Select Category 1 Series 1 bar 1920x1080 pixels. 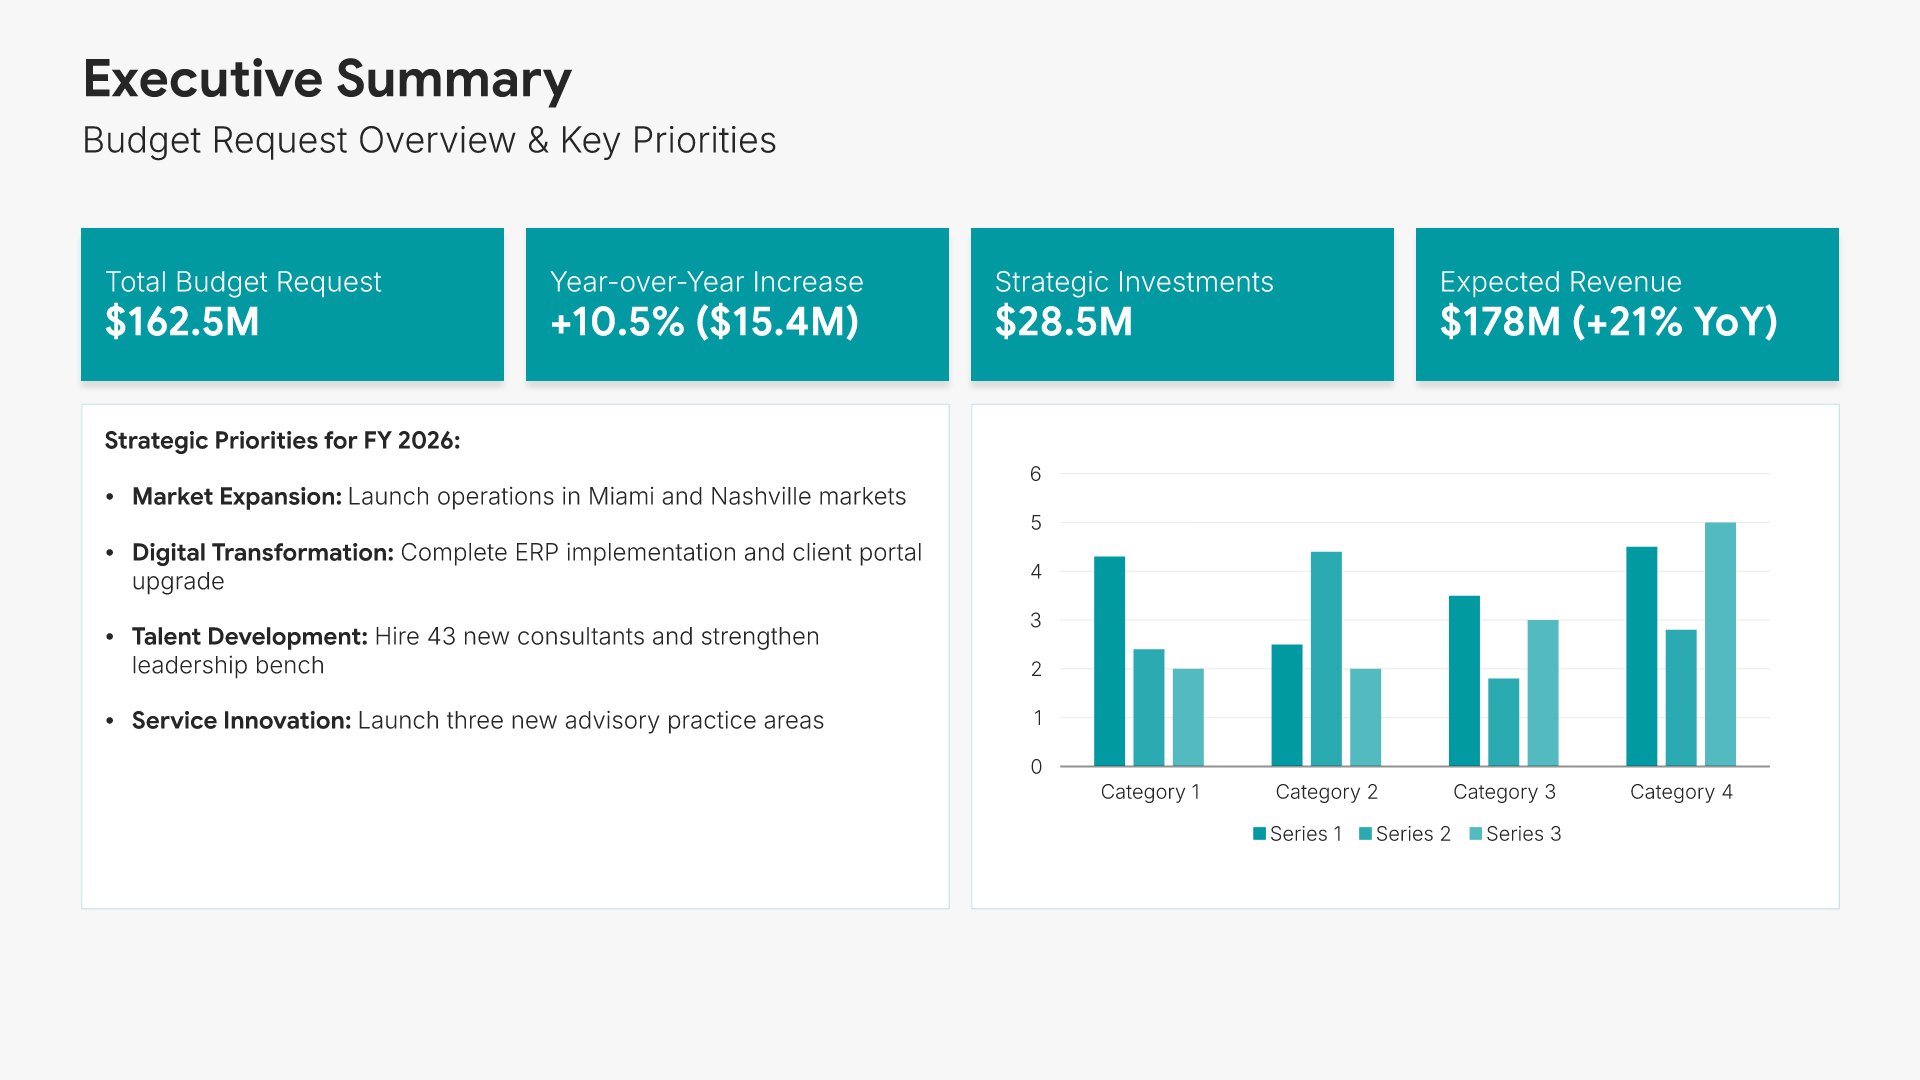click(1109, 662)
